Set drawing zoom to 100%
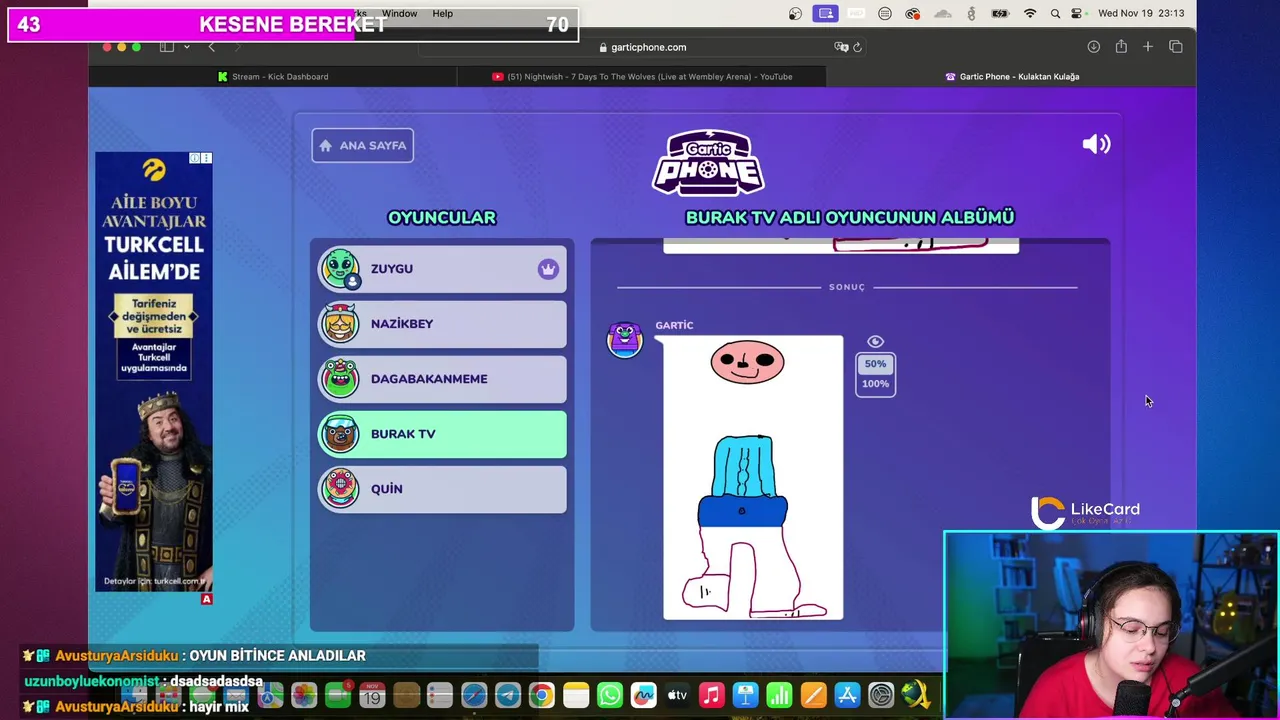 coord(875,384)
